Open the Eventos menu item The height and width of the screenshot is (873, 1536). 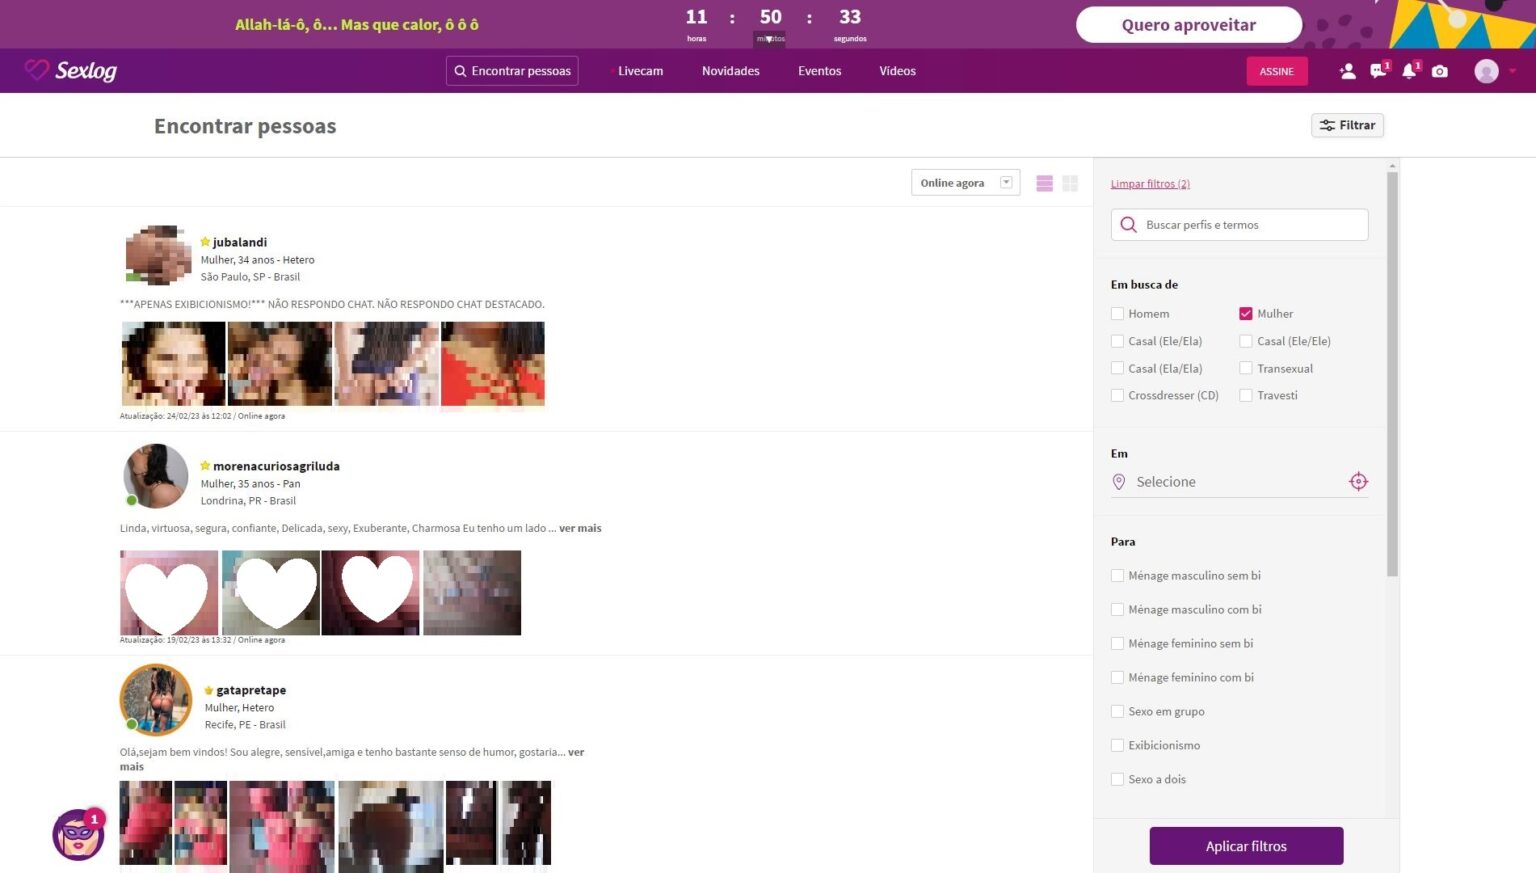coord(819,71)
